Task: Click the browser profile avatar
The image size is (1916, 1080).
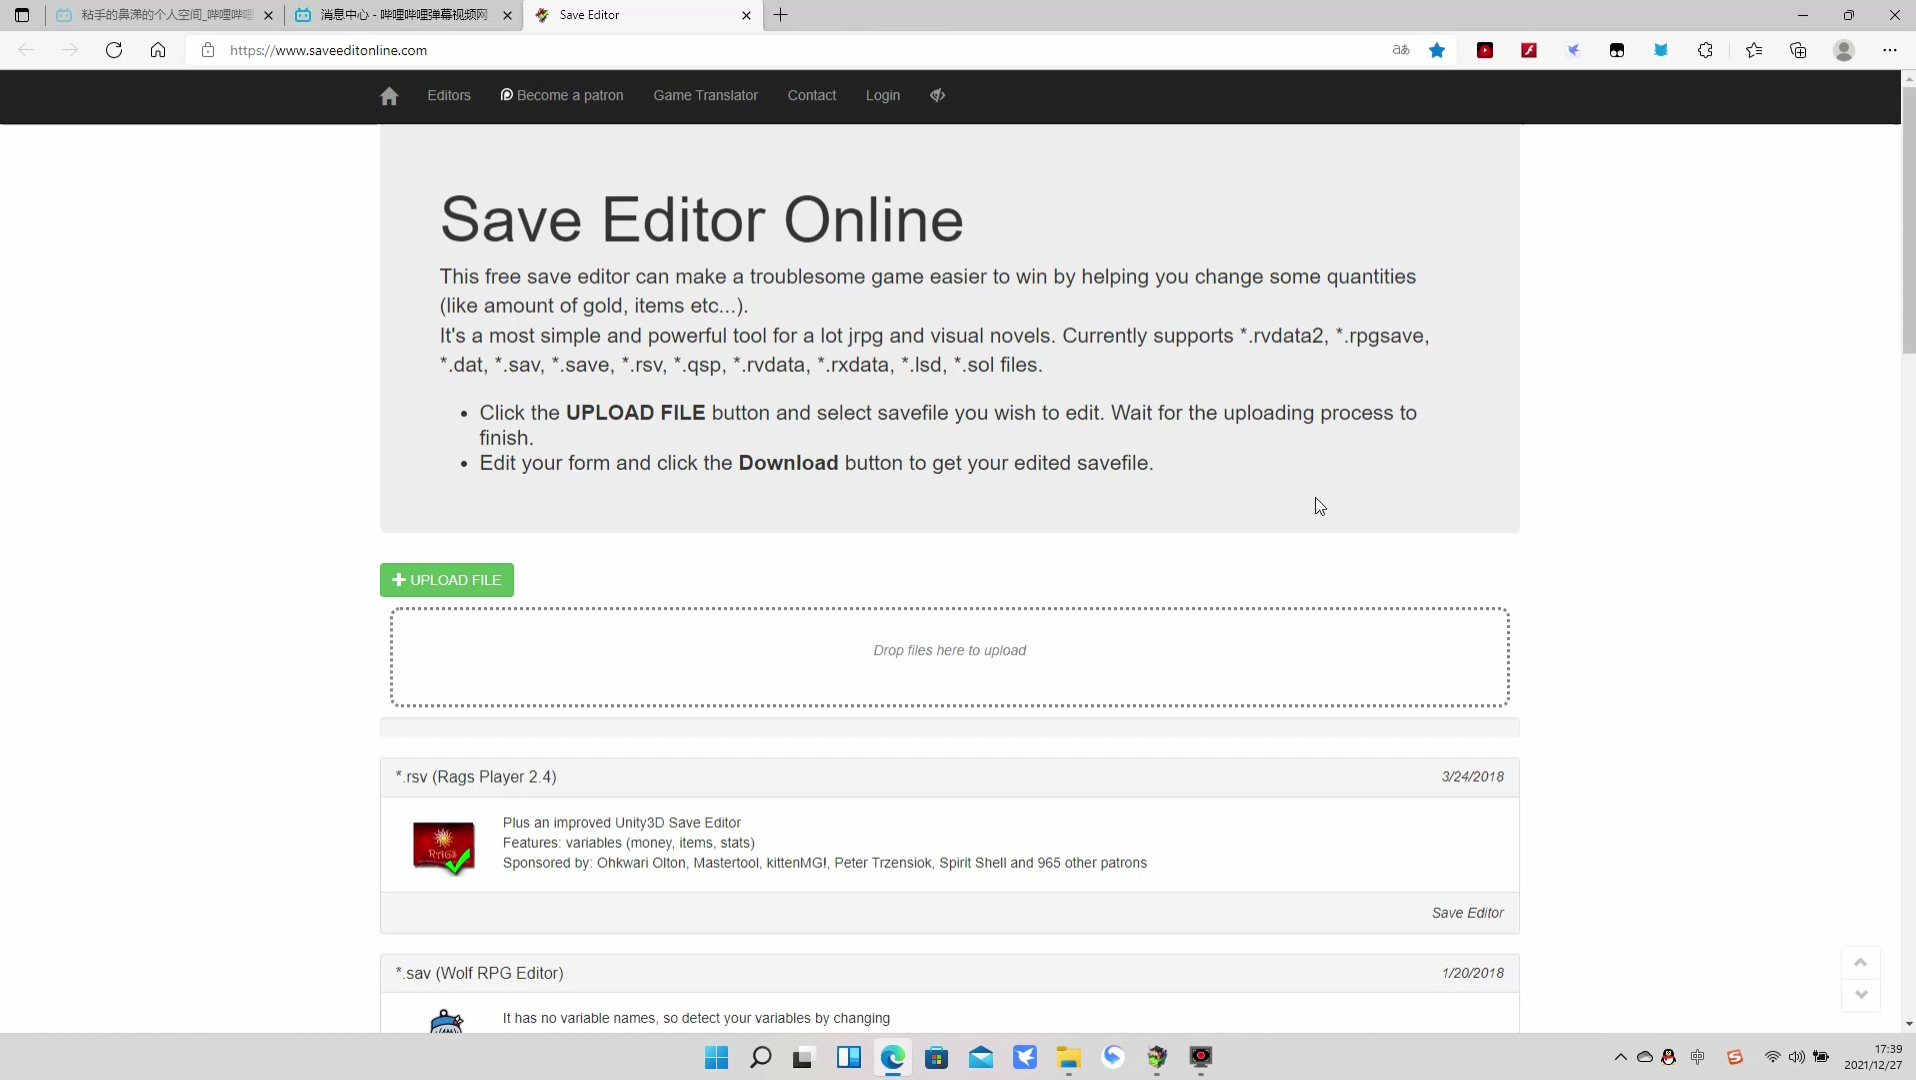Action: click(1844, 50)
